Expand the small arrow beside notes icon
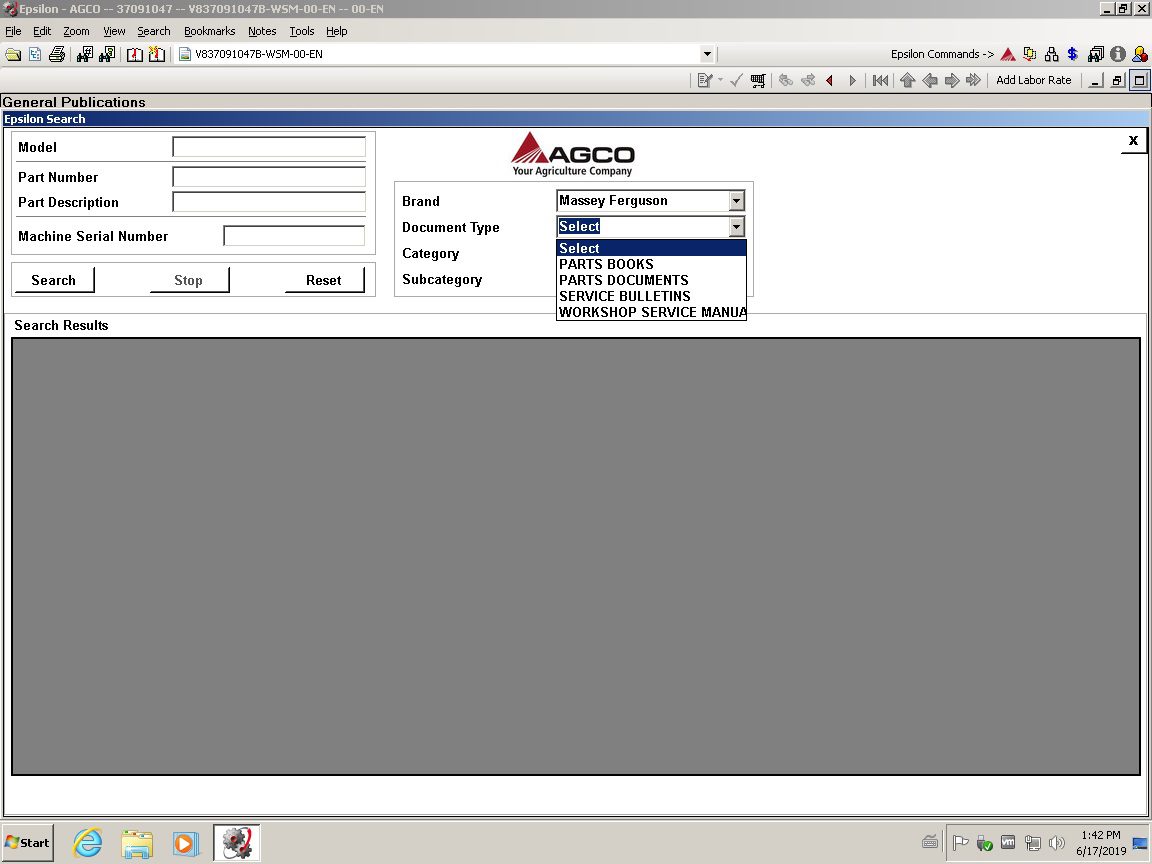The width and height of the screenshot is (1152, 864). pyautogui.click(x=721, y=80)
